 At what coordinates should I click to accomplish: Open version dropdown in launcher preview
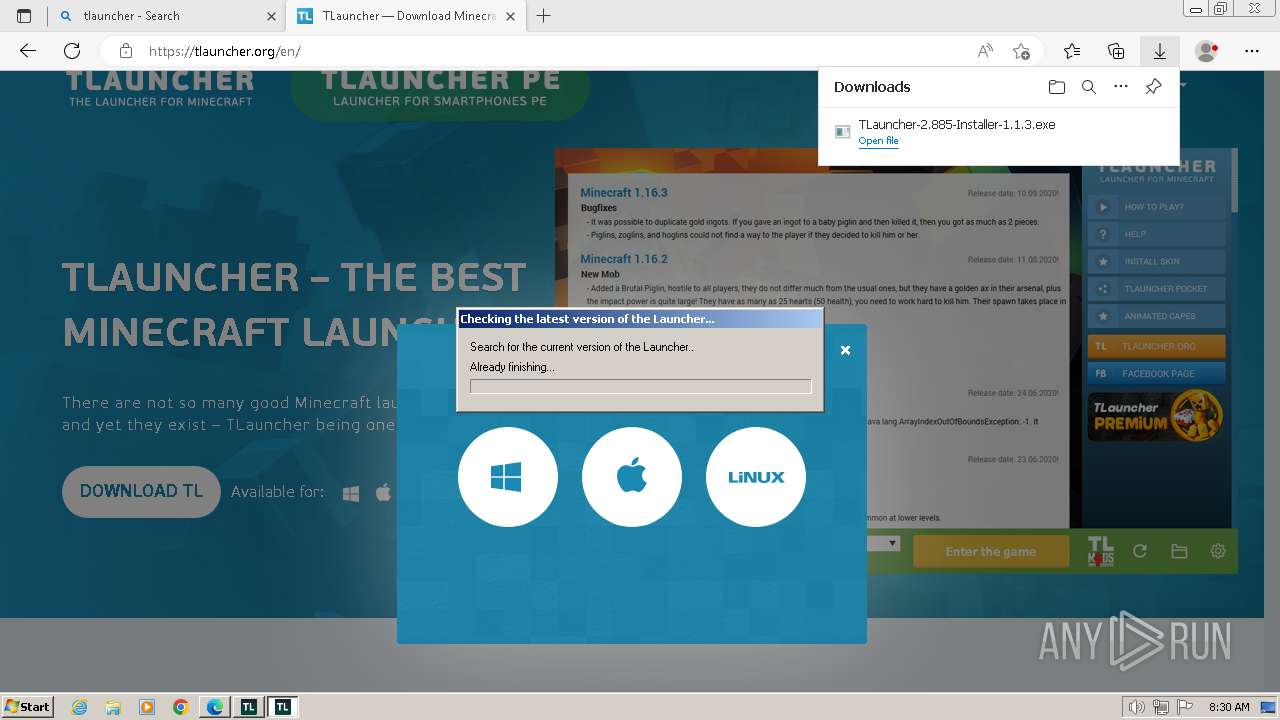point(893,543)
